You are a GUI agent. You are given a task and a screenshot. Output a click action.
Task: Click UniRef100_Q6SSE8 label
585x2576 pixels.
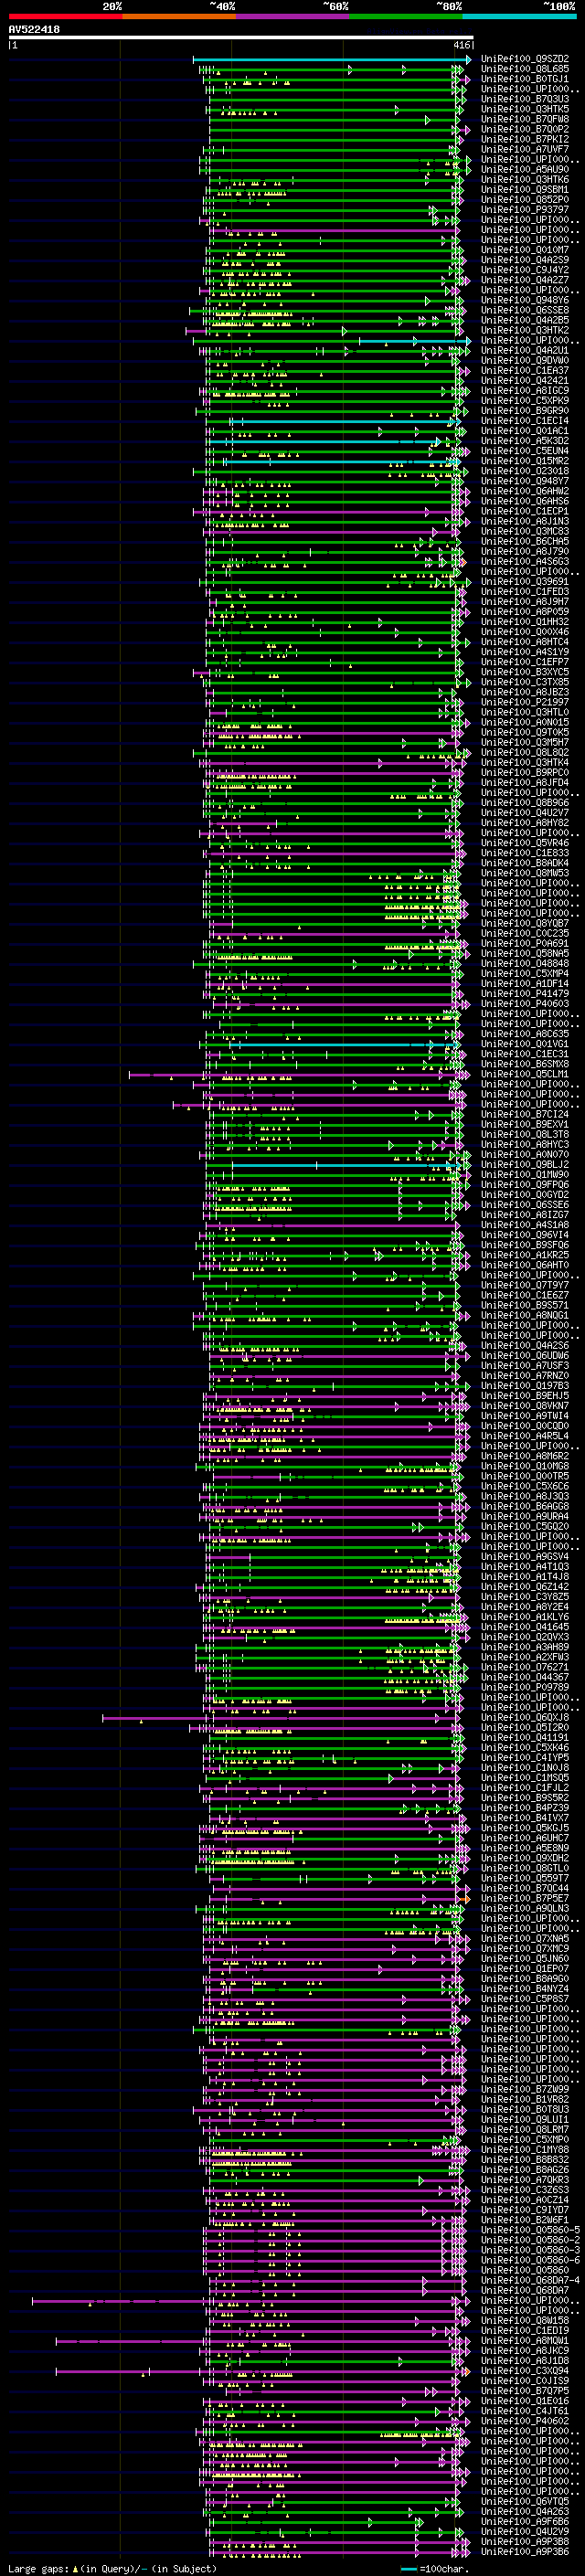pyautogui.click(x=525, y=310)
